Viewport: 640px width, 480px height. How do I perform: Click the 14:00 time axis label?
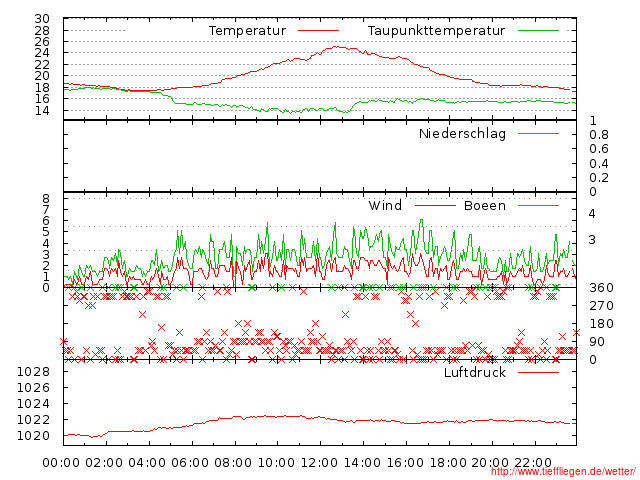click(362, 463)
